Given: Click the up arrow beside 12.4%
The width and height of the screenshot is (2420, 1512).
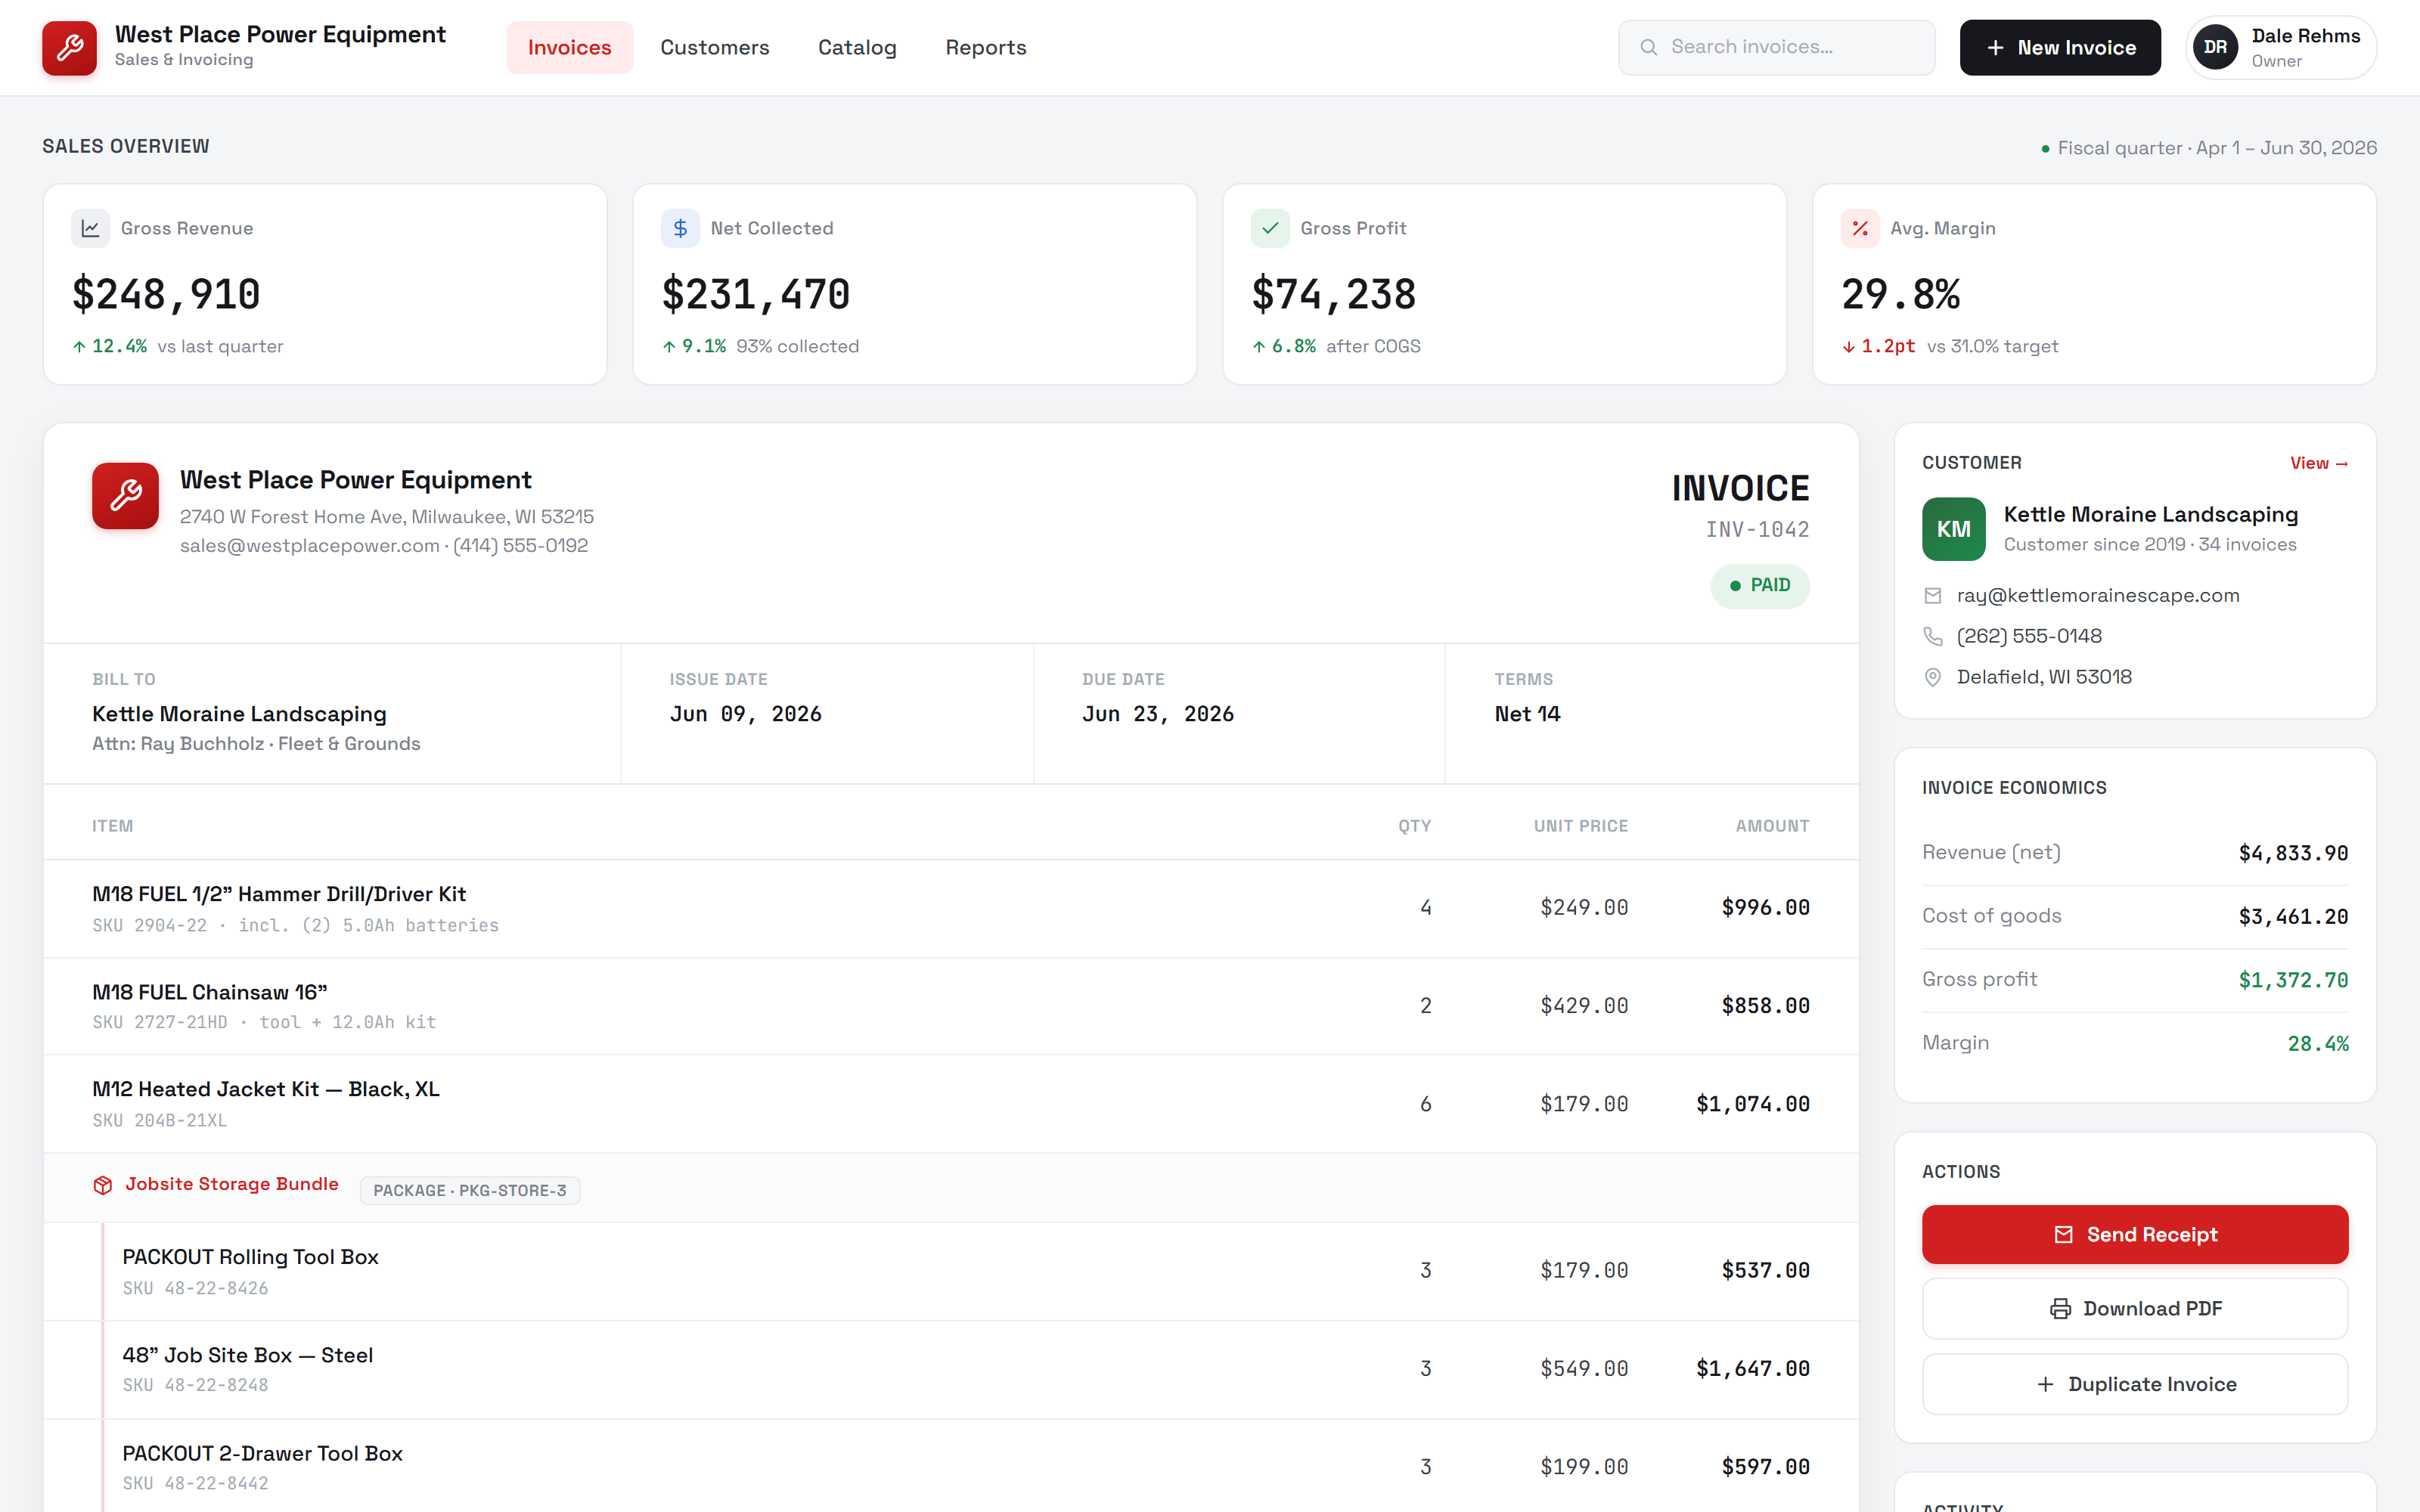Looking at the screenshot, I should (x=79, y=347).
